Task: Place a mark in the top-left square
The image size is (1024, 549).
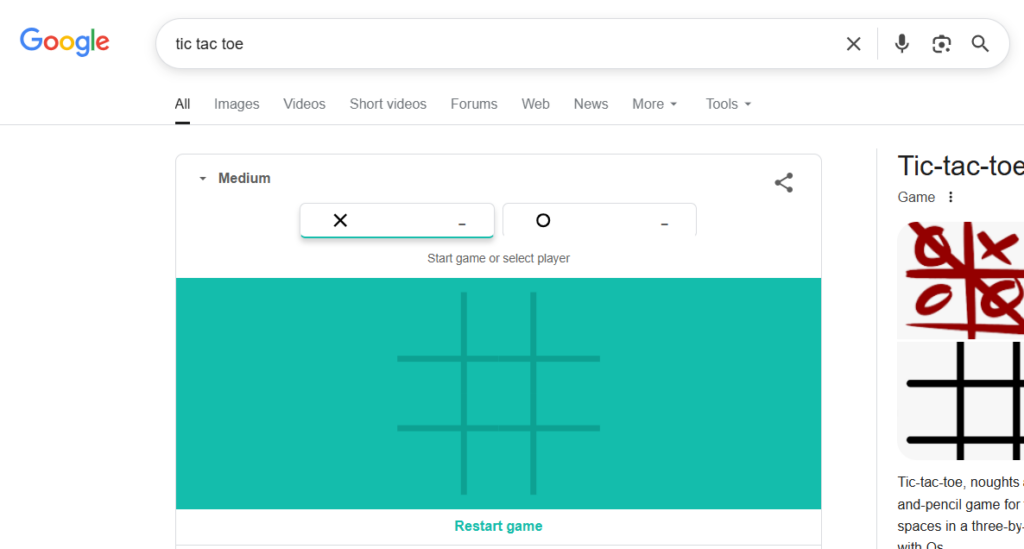Action: pos(430,324)
